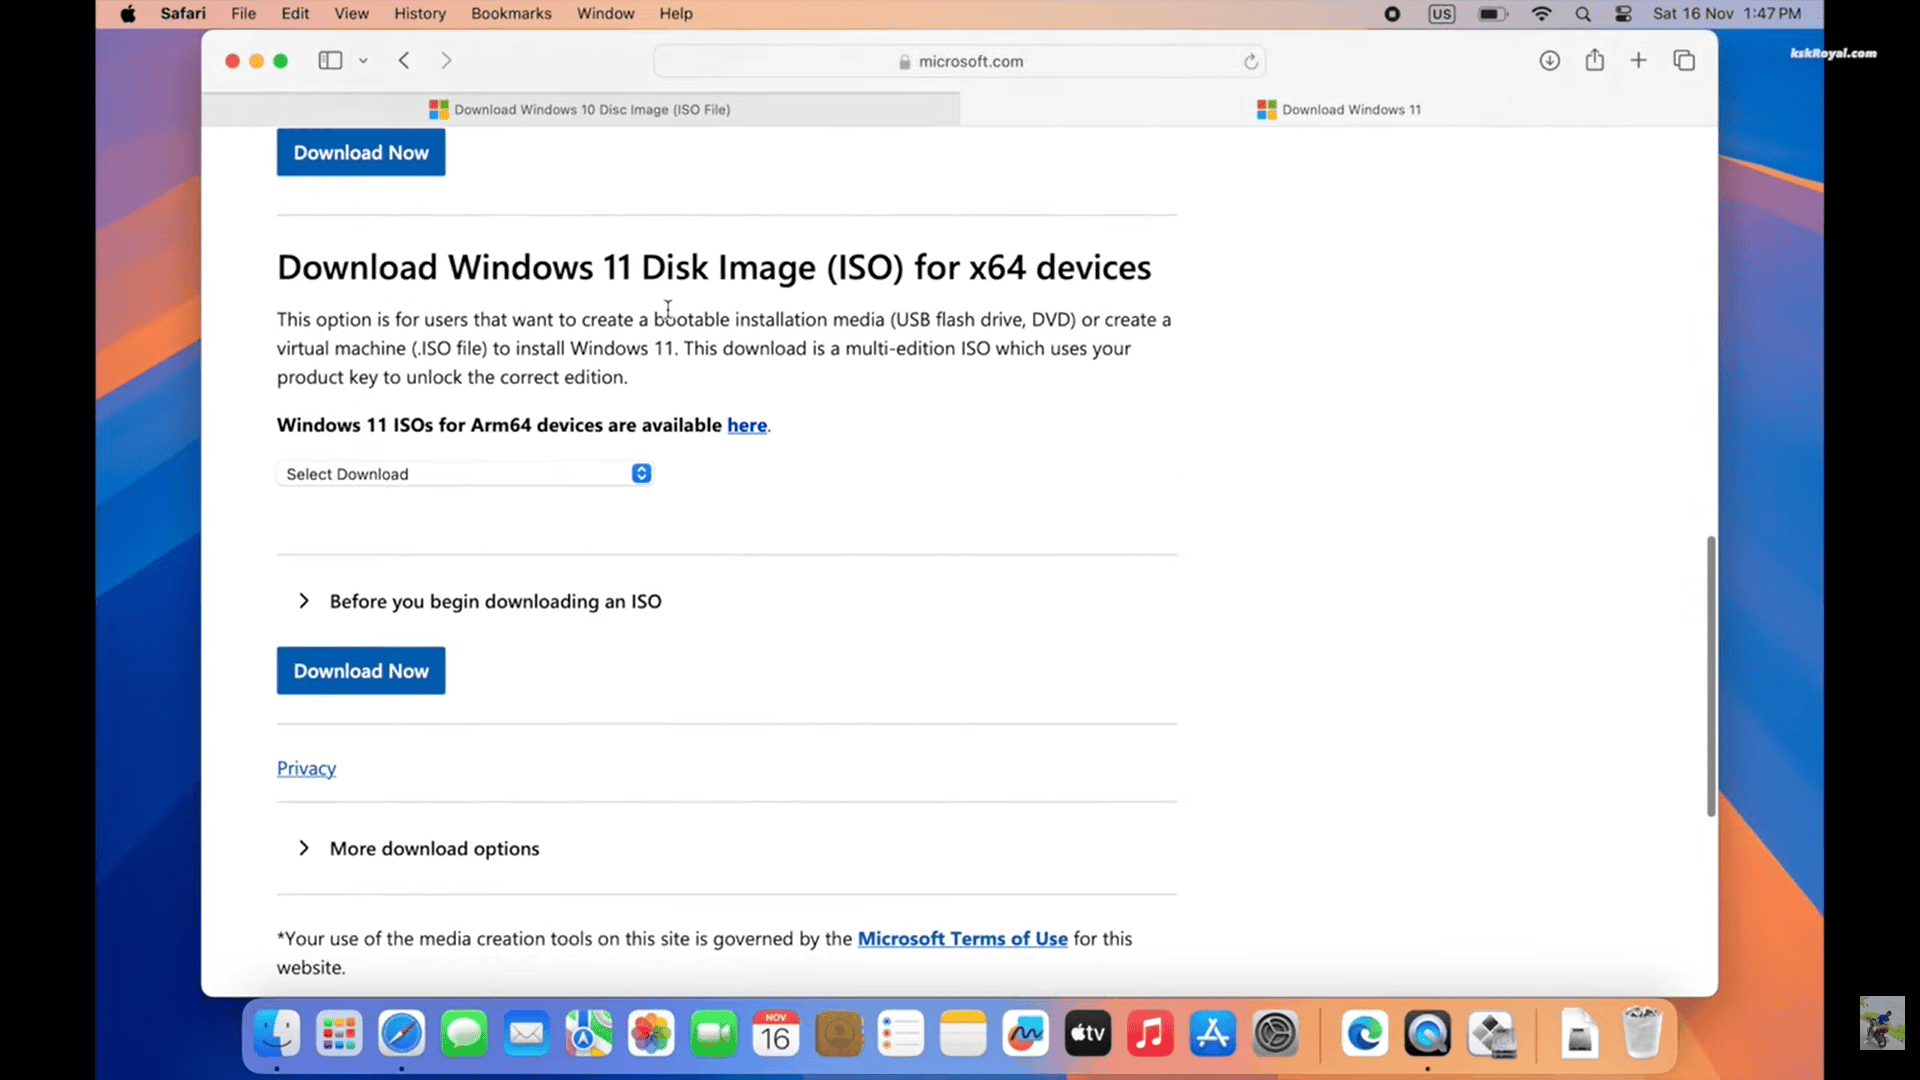Viewport: 1920px width, 1080px height.
Task: Switch to Download Windows 11 tab
Action: click(x=1339, y=109)
